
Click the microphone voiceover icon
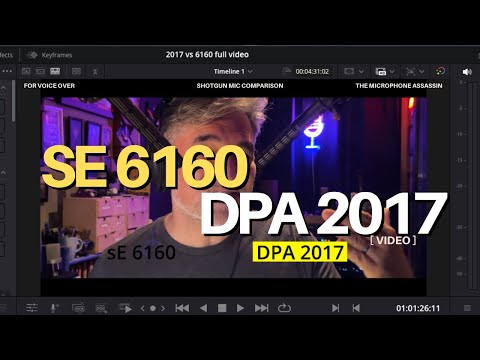pyautogui.click(x=54, y=308)
